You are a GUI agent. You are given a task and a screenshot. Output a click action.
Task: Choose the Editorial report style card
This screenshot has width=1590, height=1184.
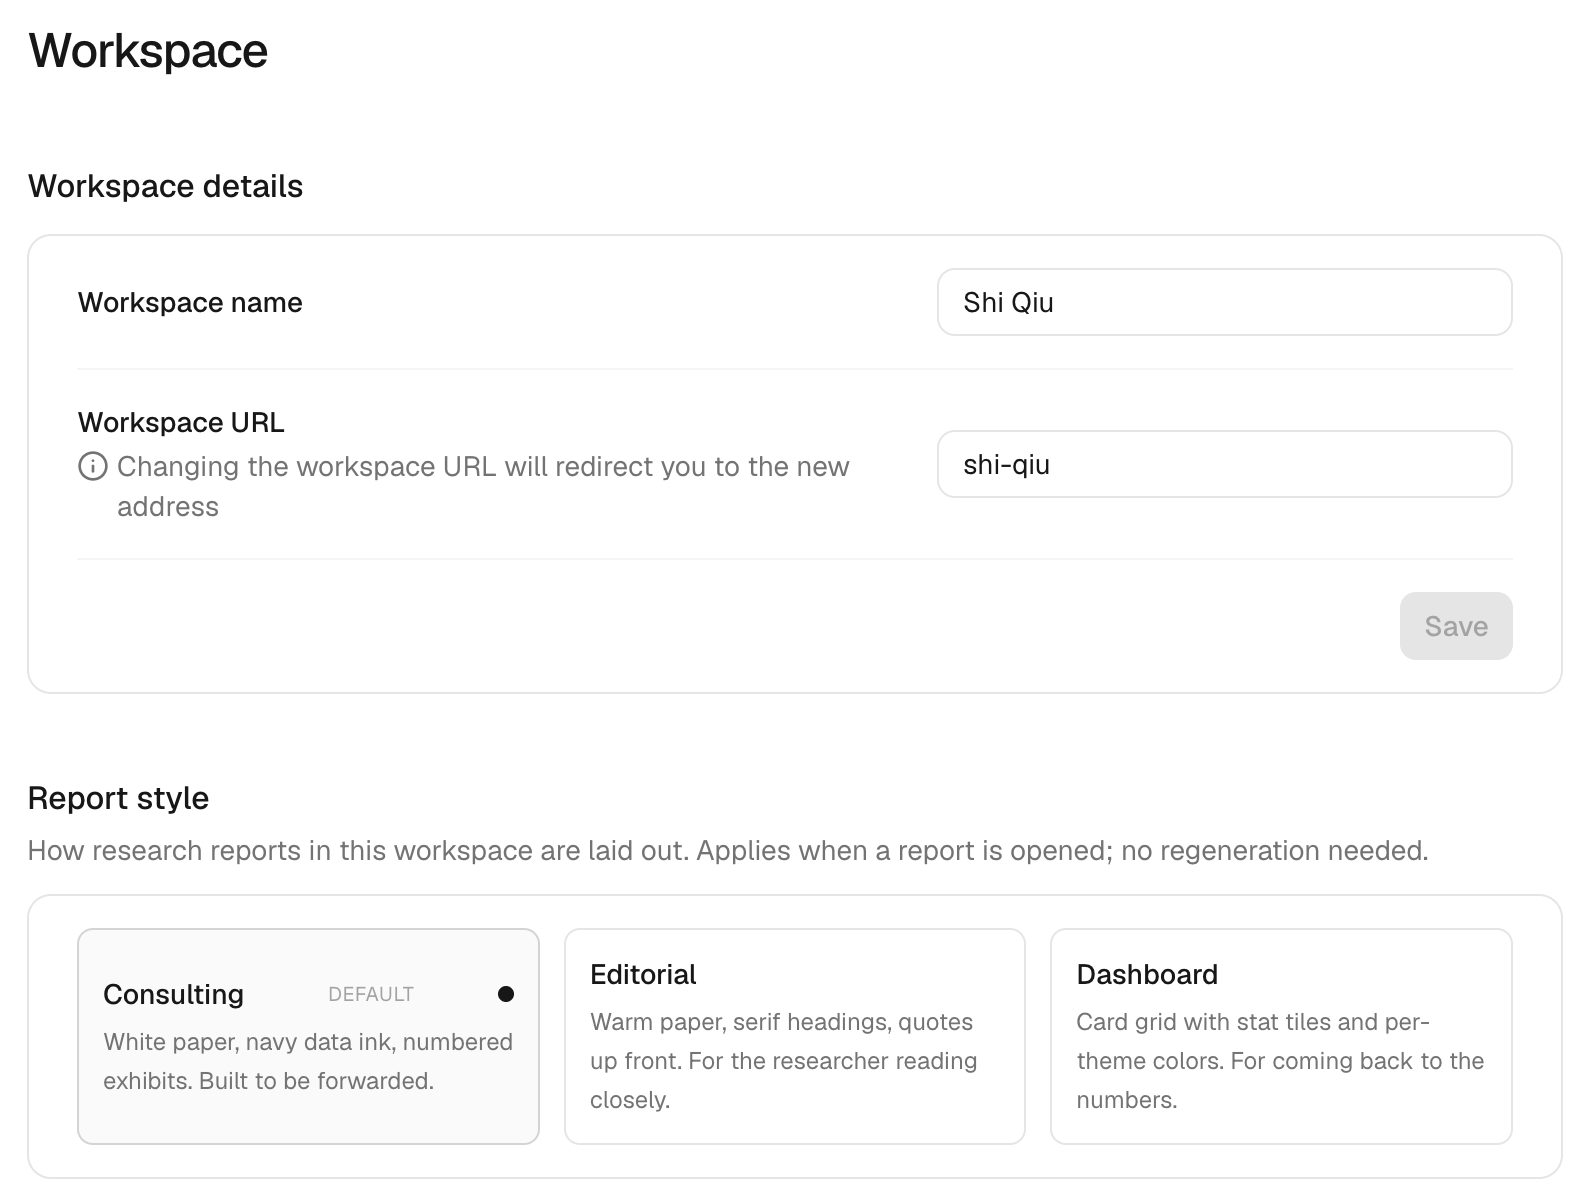tap(795, 1036)
